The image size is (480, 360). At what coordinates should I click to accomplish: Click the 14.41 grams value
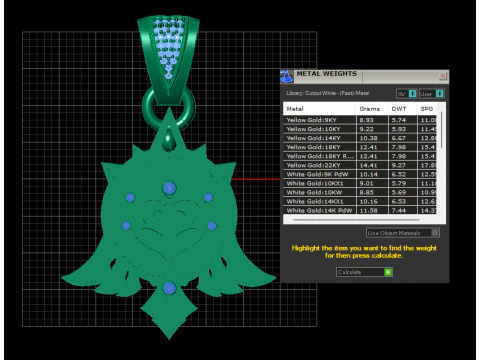click(x=368, y=165)
